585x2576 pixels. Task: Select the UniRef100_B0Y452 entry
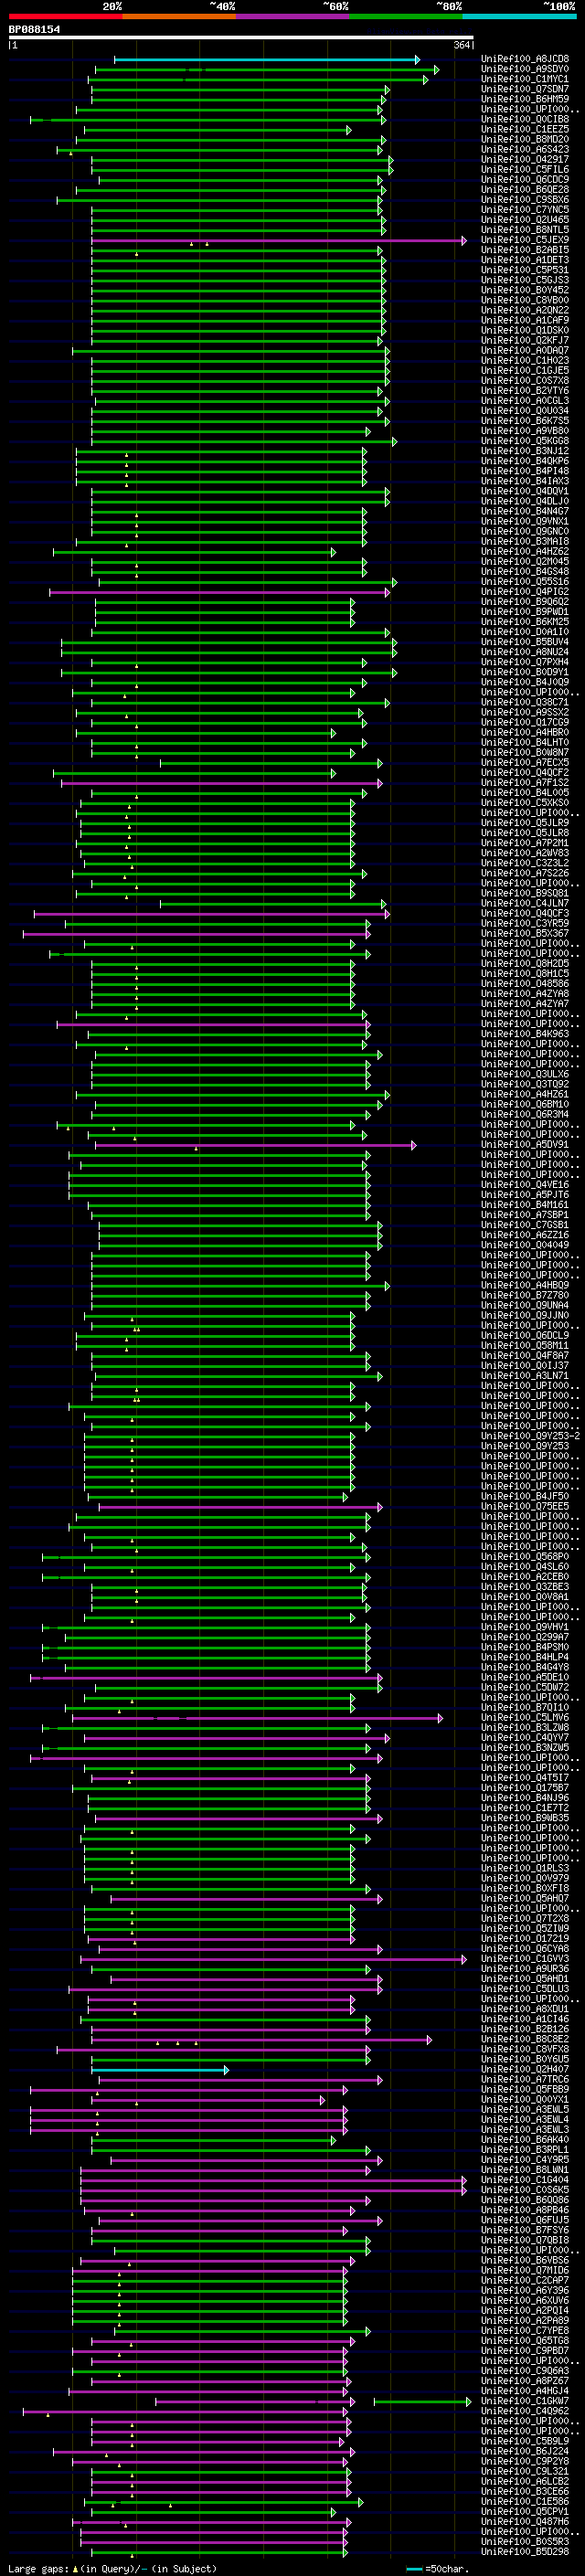pyautogui.click(x=525, y=291)
